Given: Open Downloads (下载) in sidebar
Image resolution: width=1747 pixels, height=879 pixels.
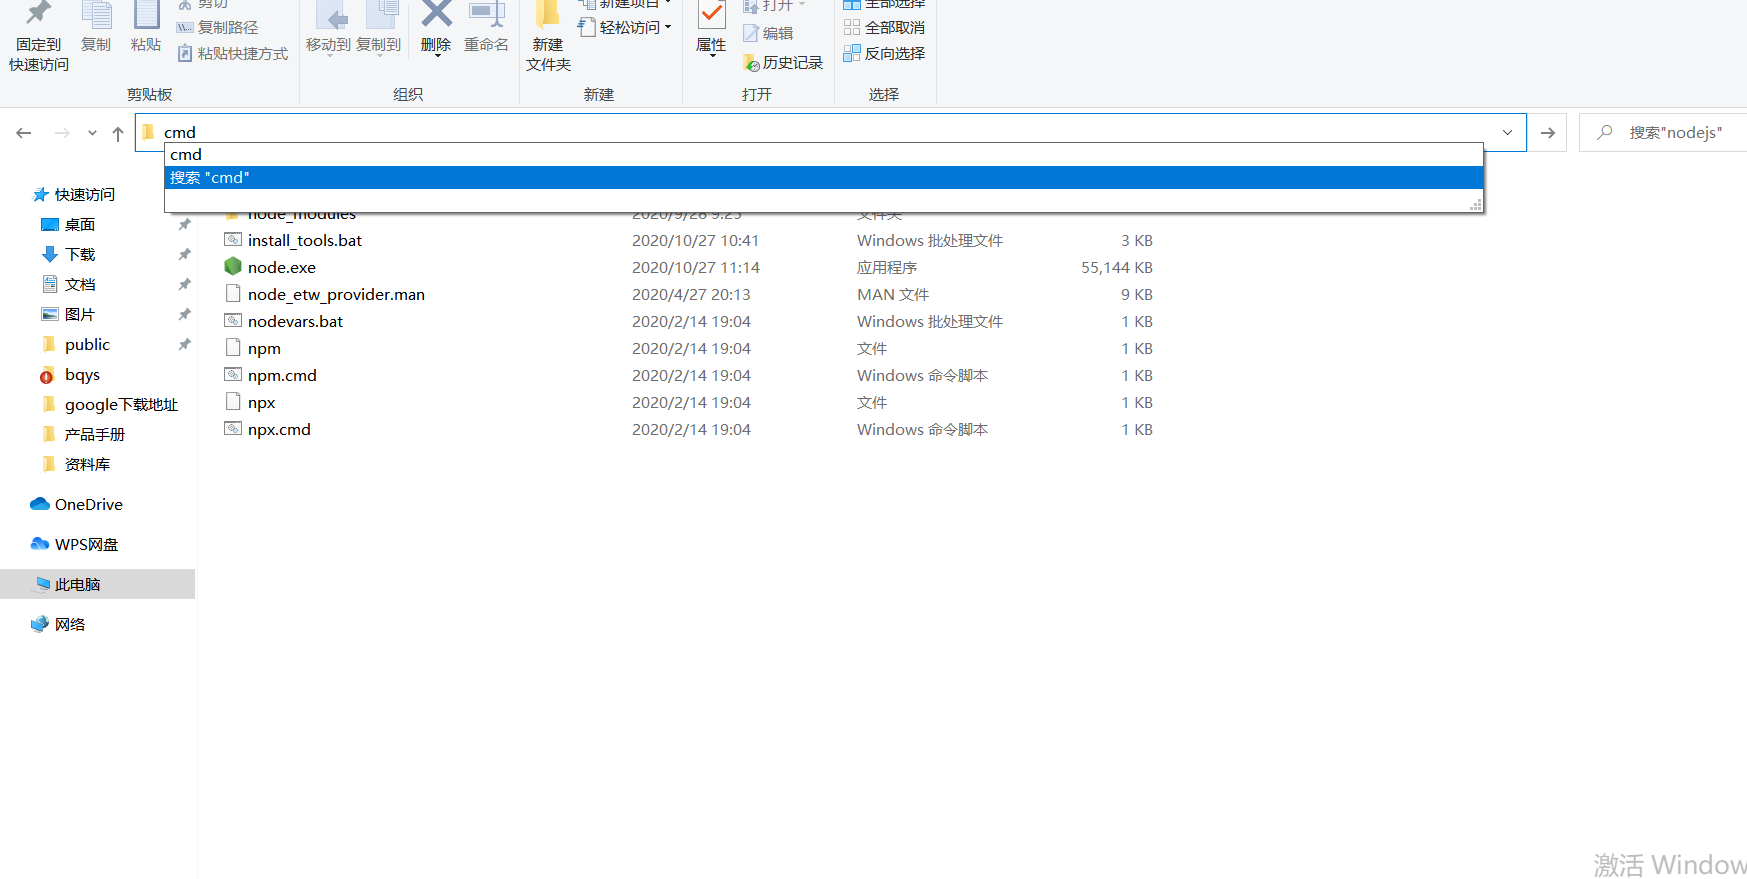Looking at the screenshot, I should tap(68, 255).
